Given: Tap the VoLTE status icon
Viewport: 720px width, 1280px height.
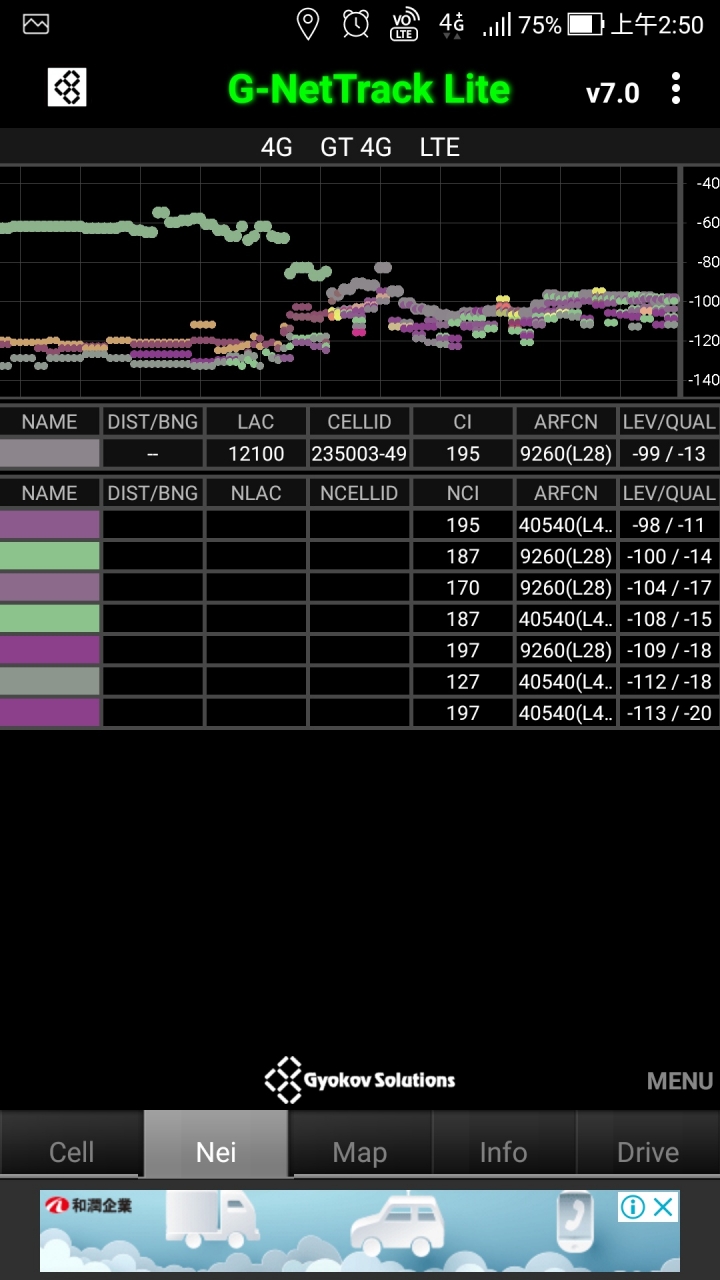Looking at the screenshot, I should [404, 25].
